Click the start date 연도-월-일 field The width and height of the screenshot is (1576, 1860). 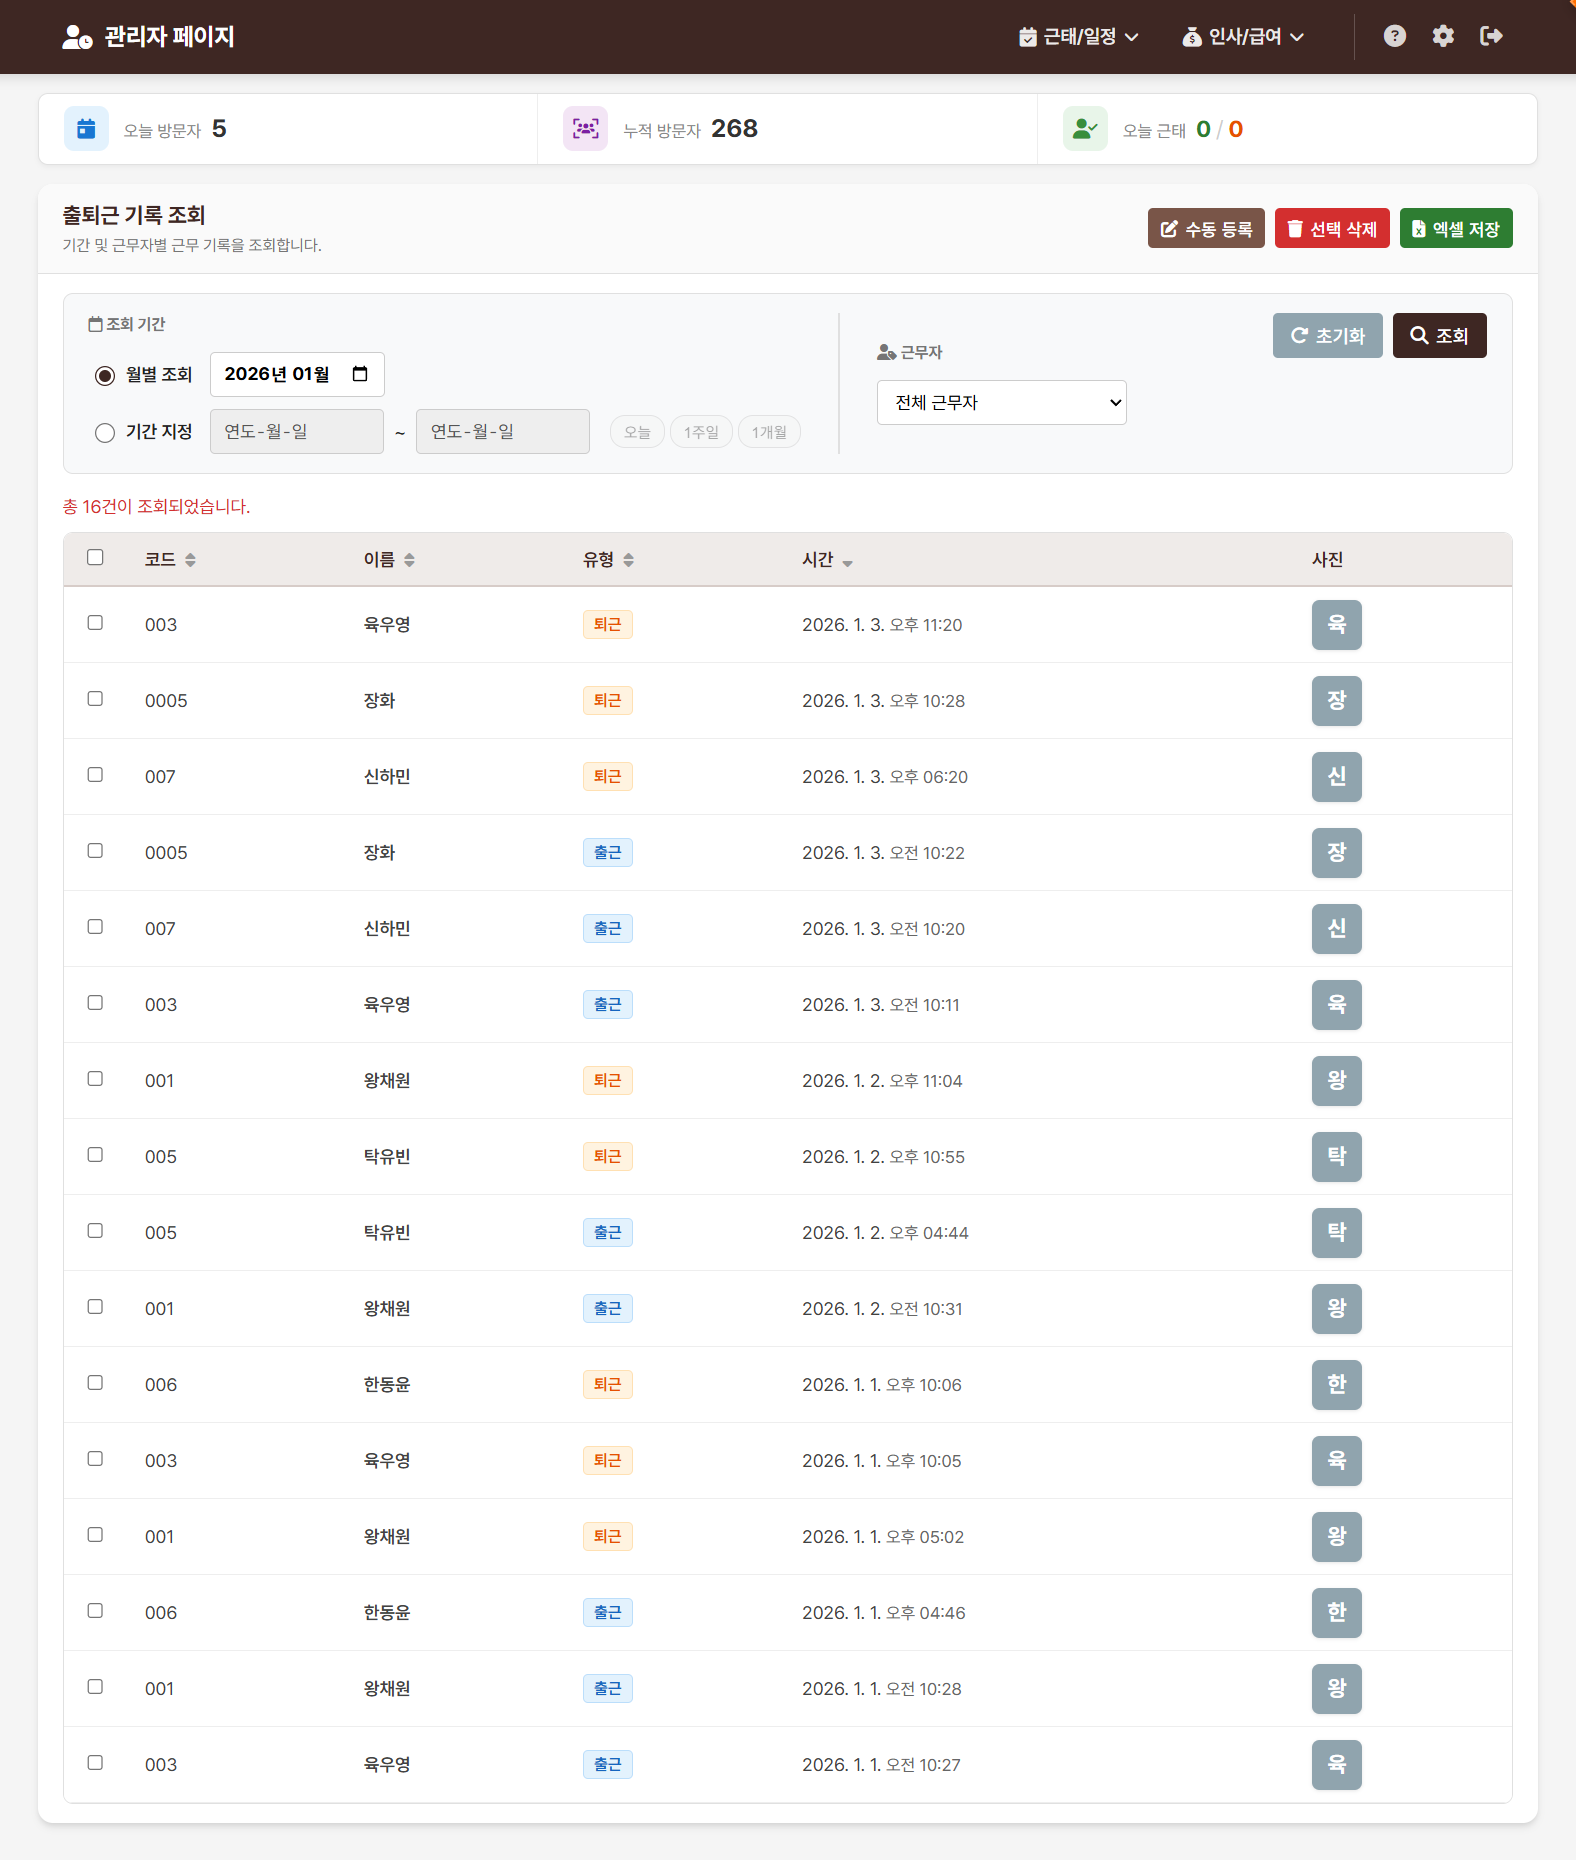297,431
